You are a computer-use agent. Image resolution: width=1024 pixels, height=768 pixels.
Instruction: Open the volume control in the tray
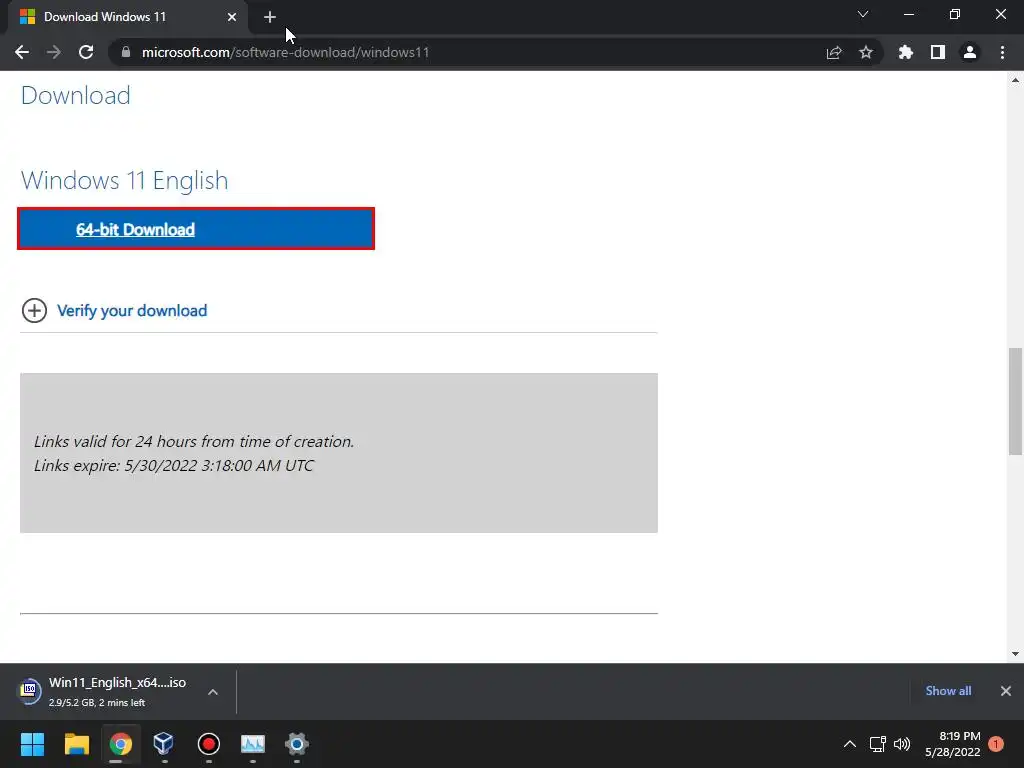tap(902, 744)
